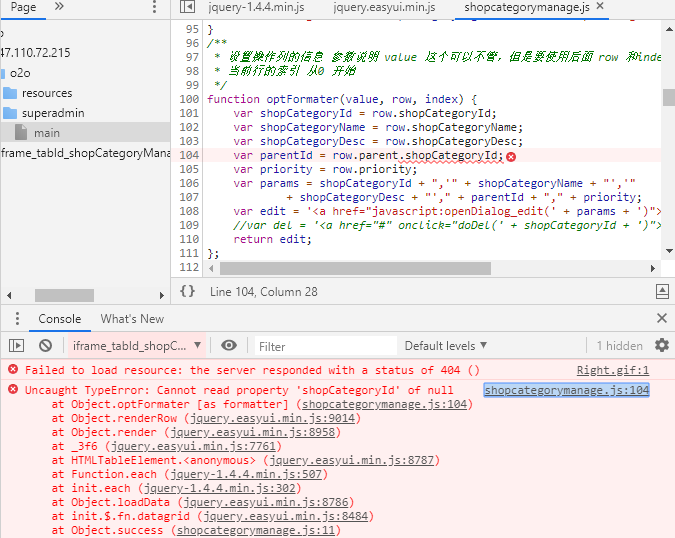Open jquery.easyui.min.js:8484 stack link
675x538 pixels.
pos(285,516)
